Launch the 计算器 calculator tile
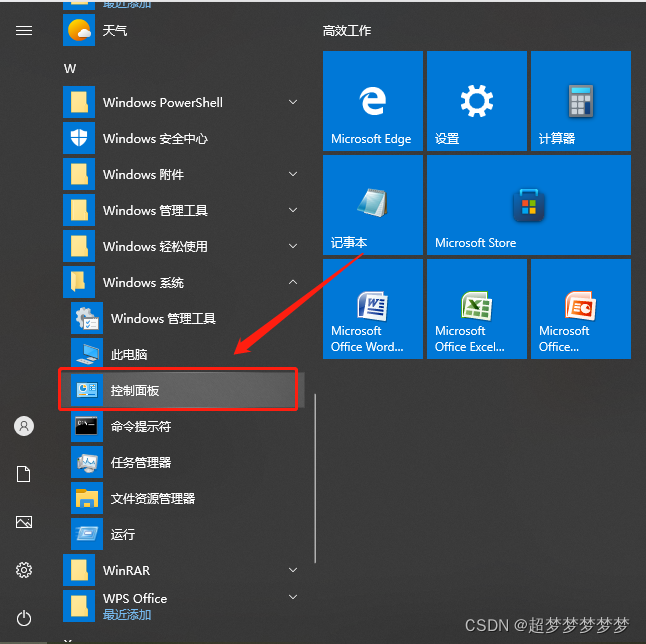Viewport: 646px width, 644px height. [x=581, y=101]
